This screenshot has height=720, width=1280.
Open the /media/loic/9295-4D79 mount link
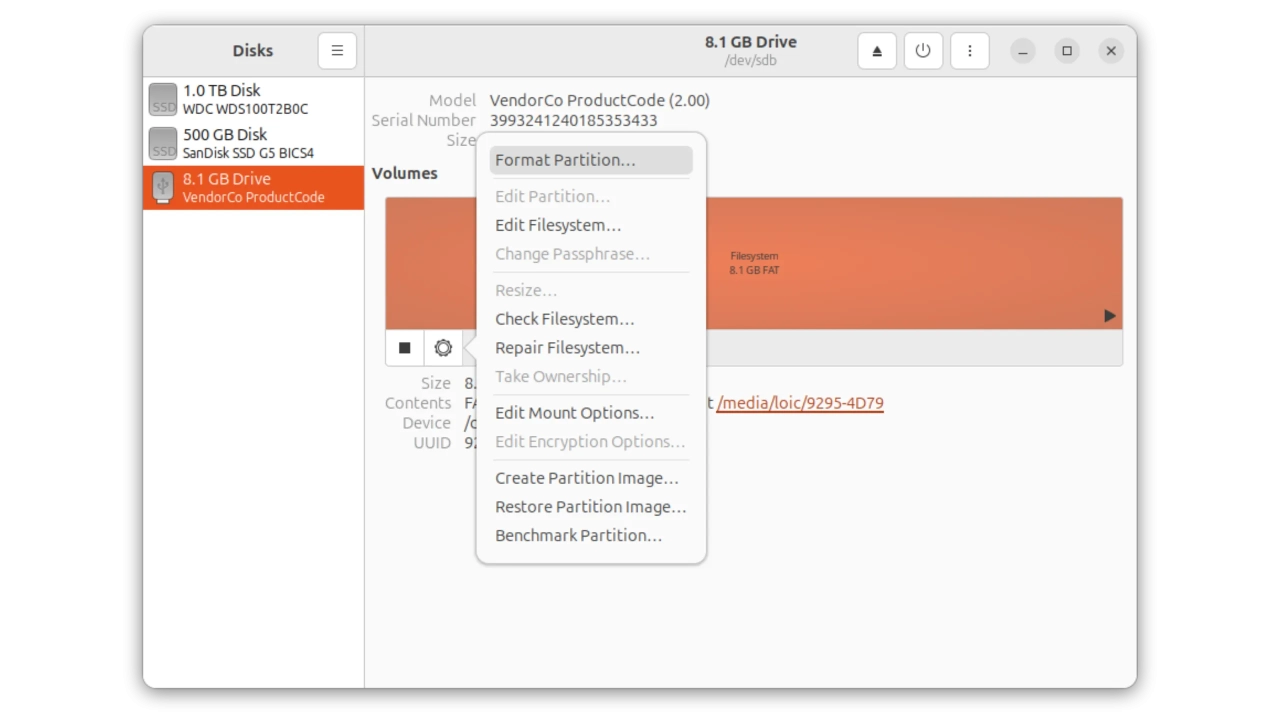click(x=800, y=403)
